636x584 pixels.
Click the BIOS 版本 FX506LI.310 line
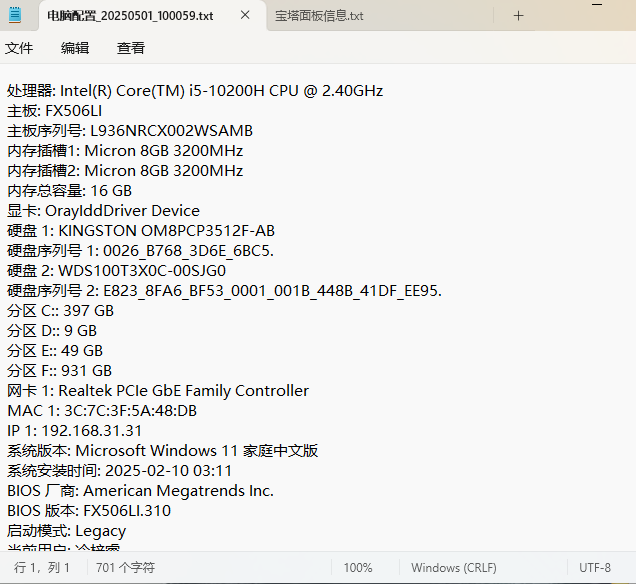coord(89,511)
